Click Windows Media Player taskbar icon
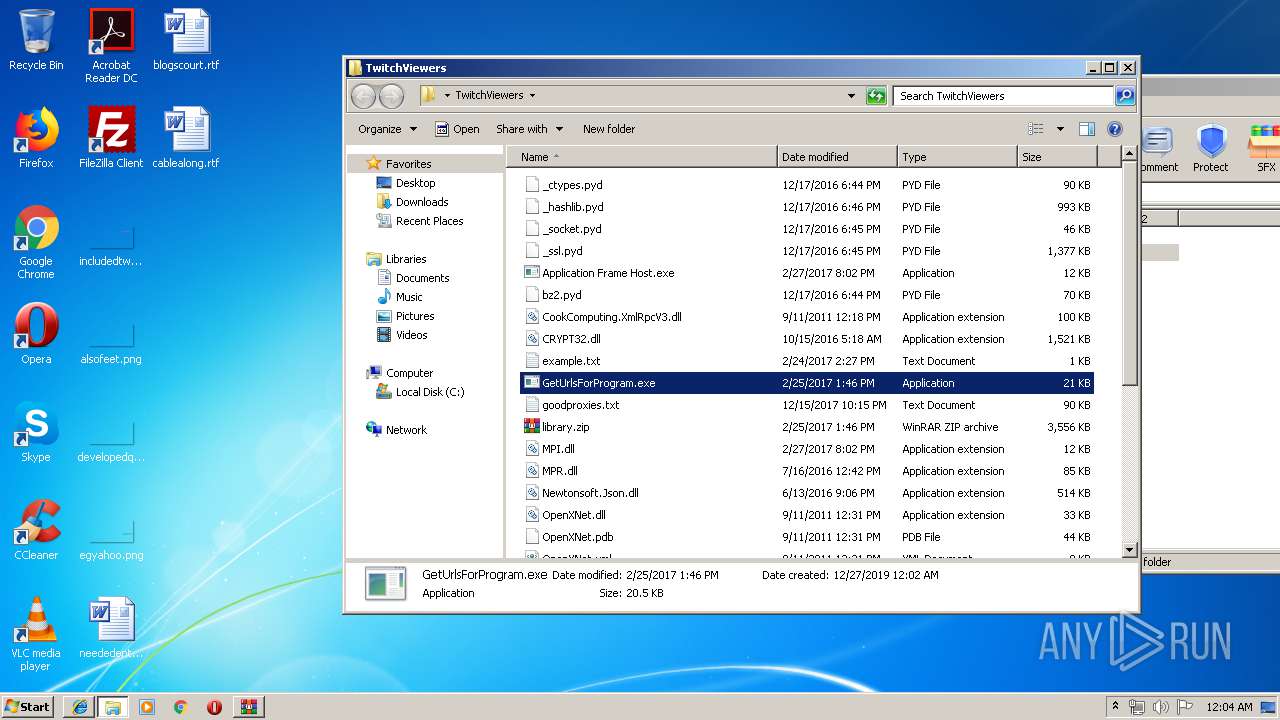The image size is (1280, 720). click(147, 707)
